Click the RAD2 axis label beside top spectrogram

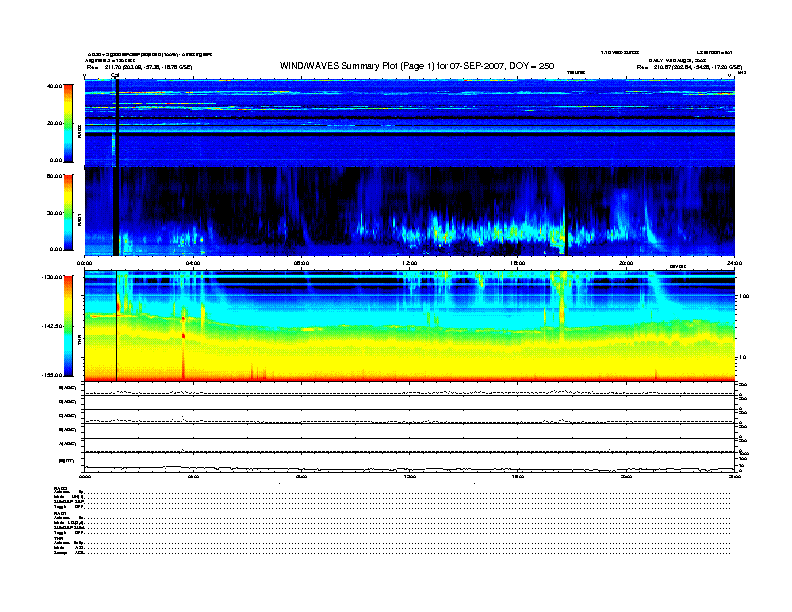coord(79,132)
